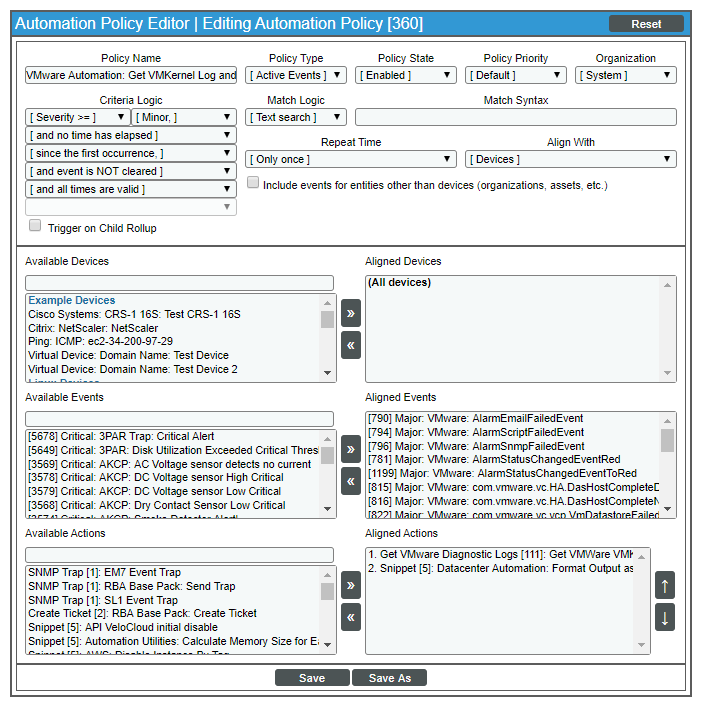Move aligned action up in order
702x707 pixels.
tap(665, 585)
